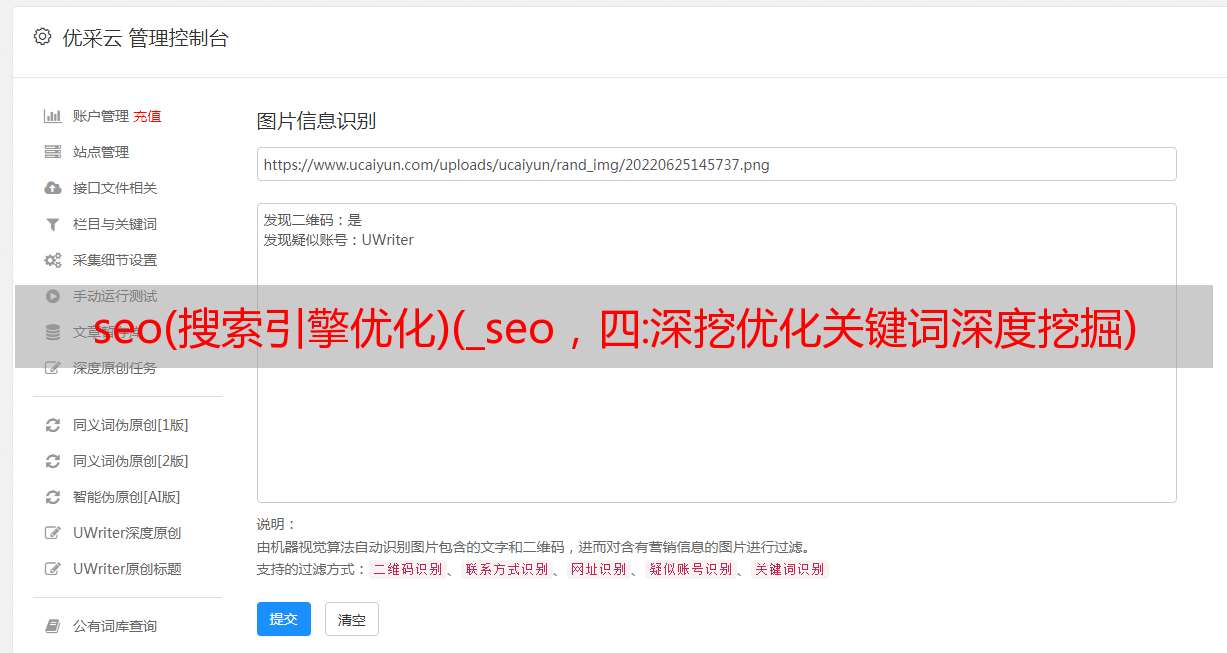Click the refresh icon for 智能伪原创[AI版]
Image resolution: width=1227 pixels, height=653 pixels.
53,497
